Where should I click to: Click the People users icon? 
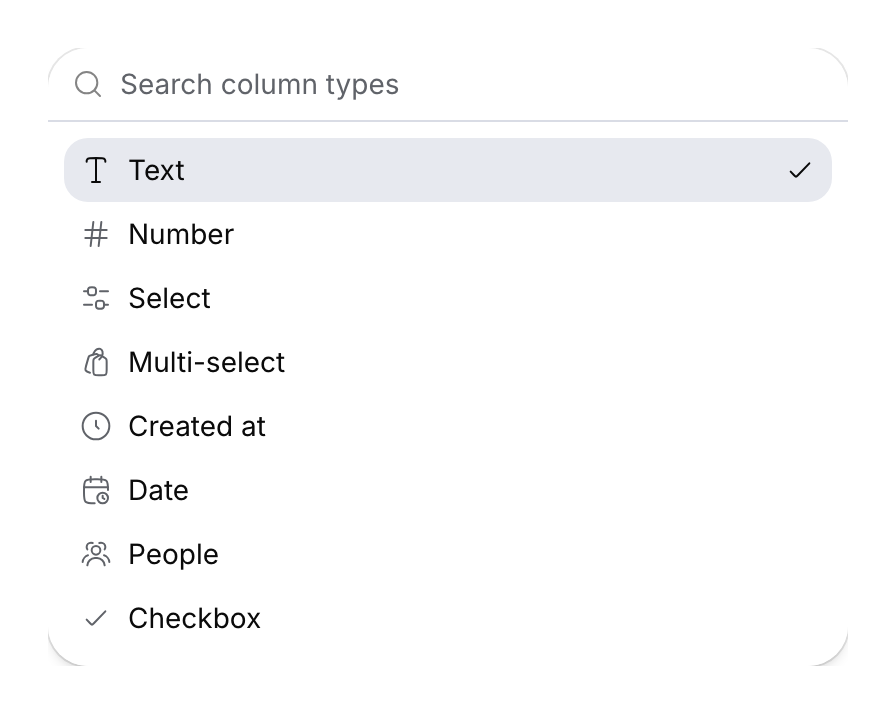(96, 554)
